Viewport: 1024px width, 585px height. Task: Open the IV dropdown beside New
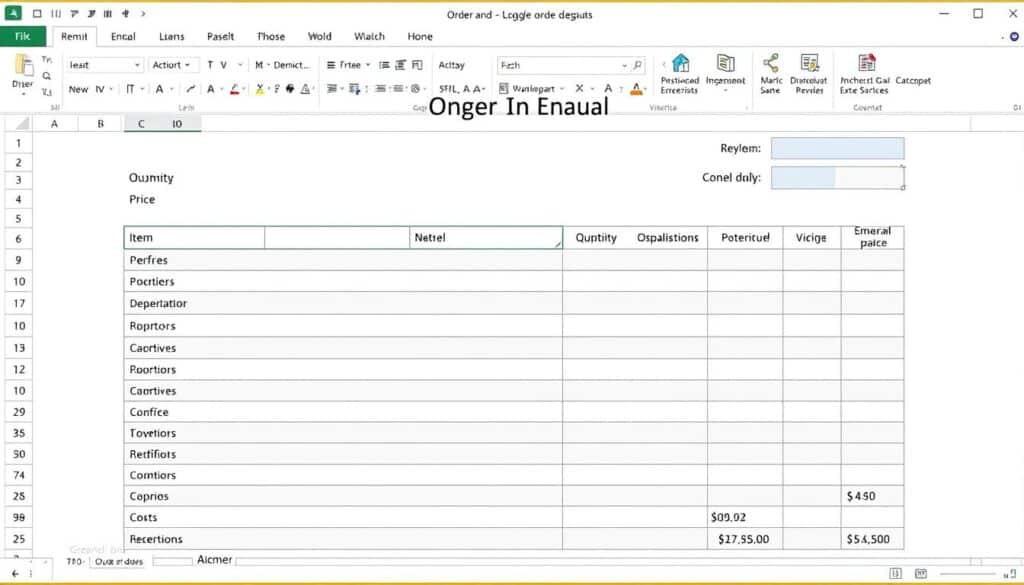point(104,89)
